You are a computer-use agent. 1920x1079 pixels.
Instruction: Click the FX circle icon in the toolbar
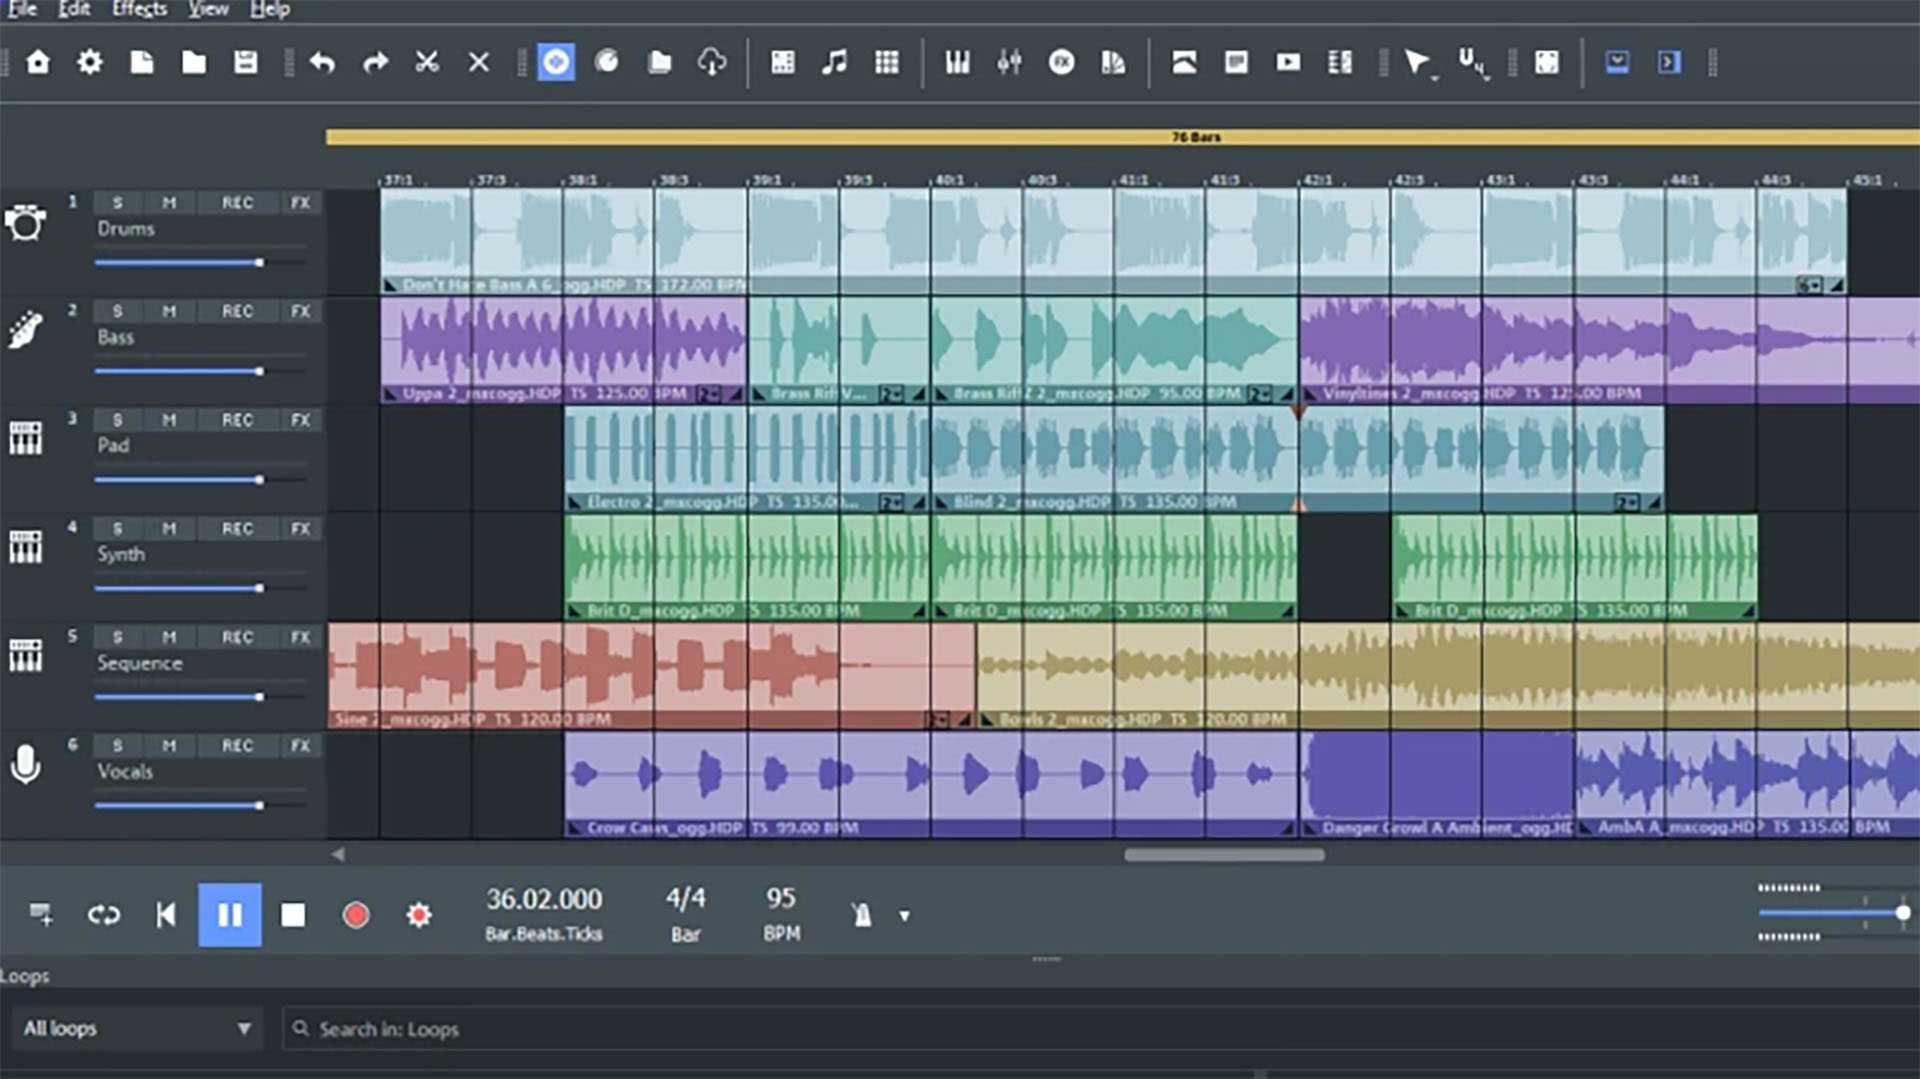tap(1061, 62)
